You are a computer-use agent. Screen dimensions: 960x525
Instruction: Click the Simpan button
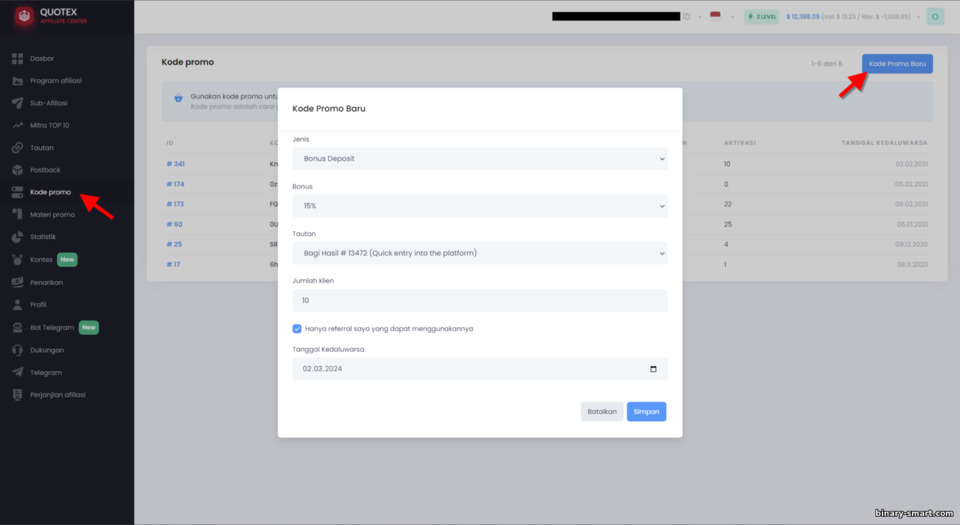point(646,412)
